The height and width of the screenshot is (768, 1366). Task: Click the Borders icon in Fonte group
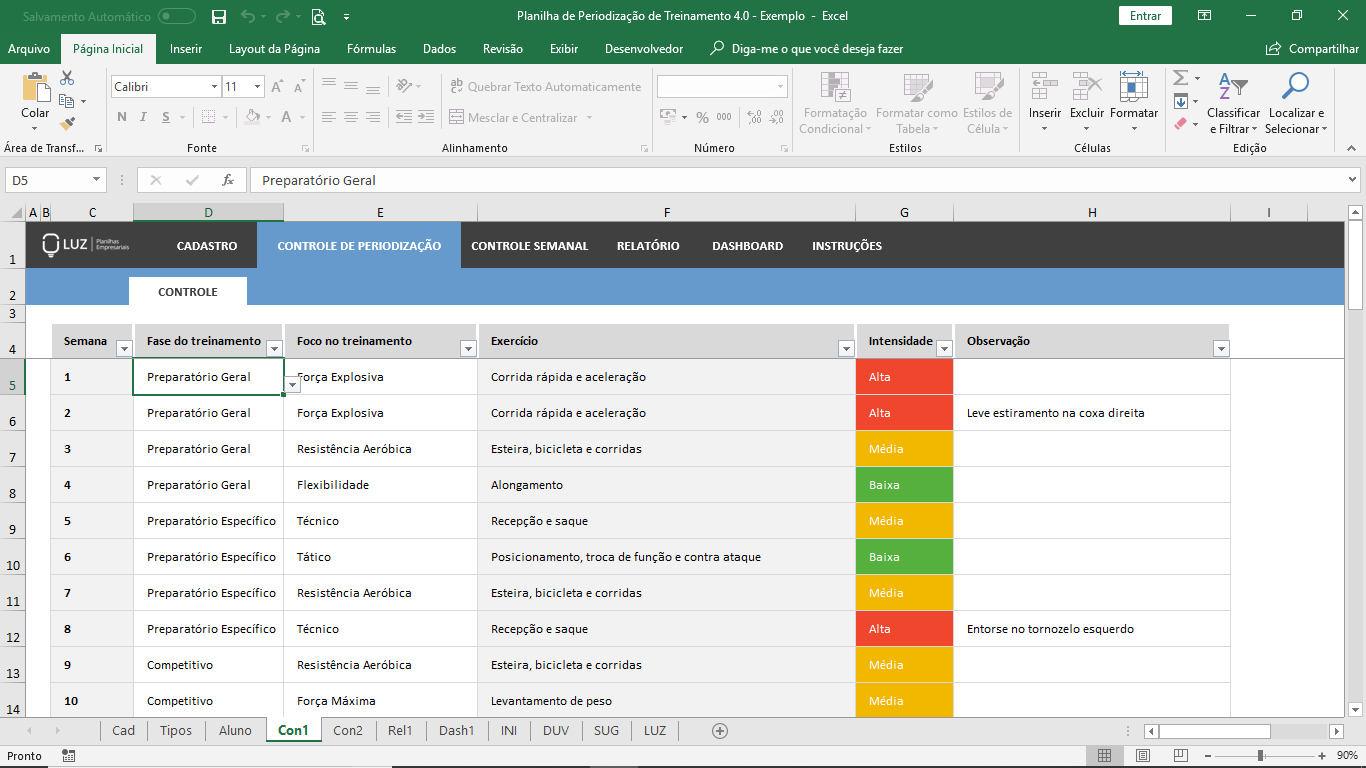tap(207, 117)
